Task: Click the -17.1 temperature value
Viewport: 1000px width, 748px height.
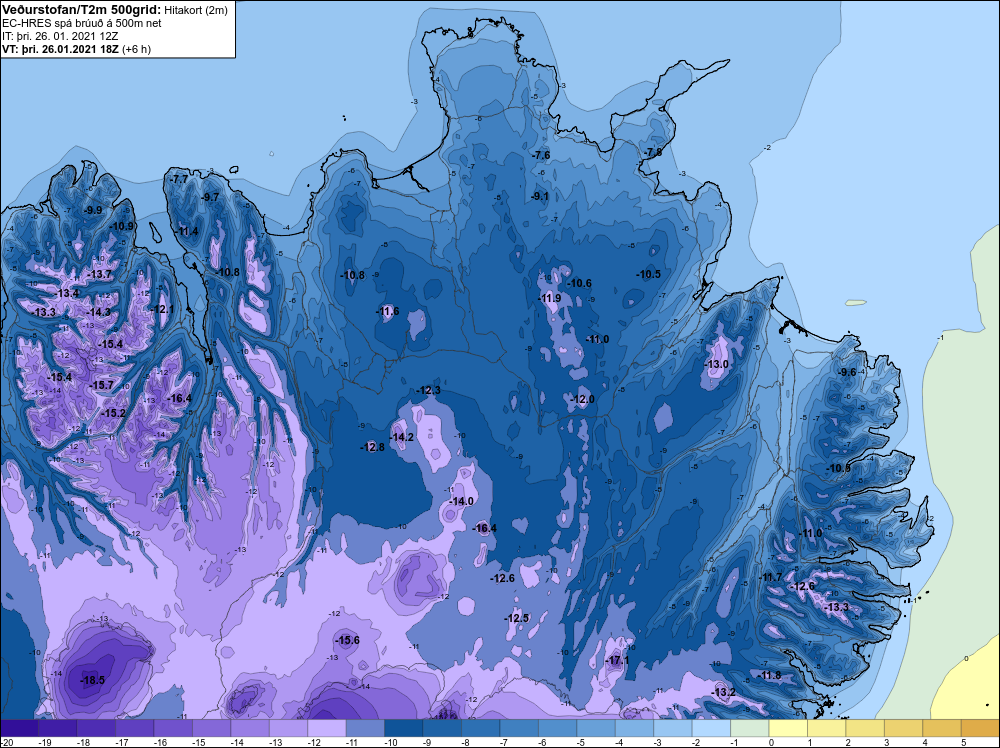Action: (x=617, y=661)
